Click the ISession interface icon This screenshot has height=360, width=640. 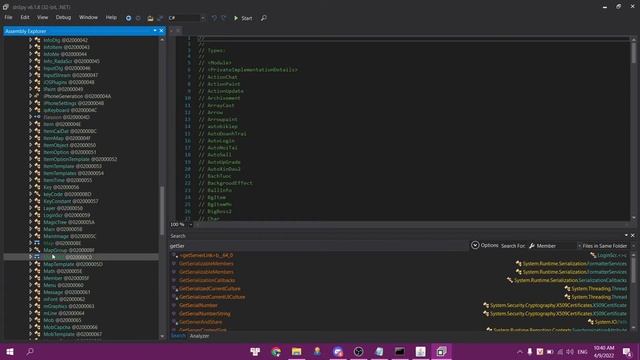(x=37, y=117)
